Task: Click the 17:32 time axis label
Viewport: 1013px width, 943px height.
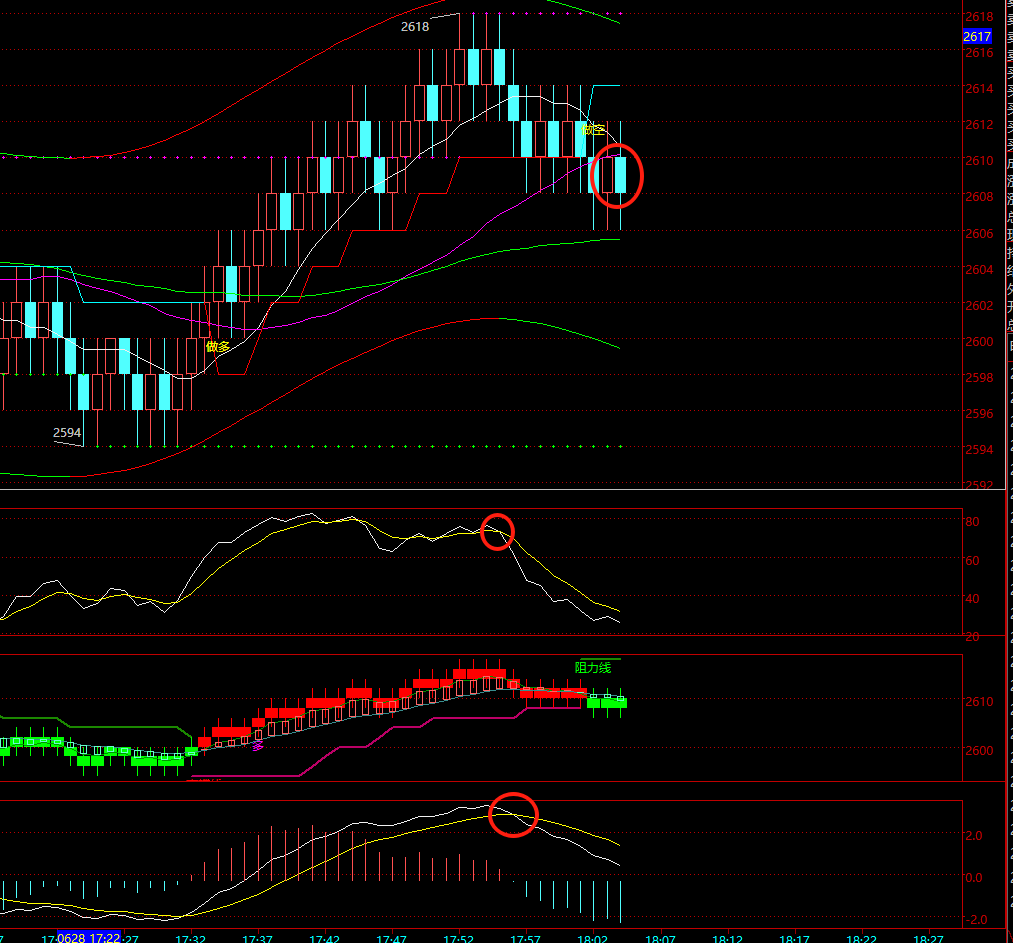Action: coord(191,938)
